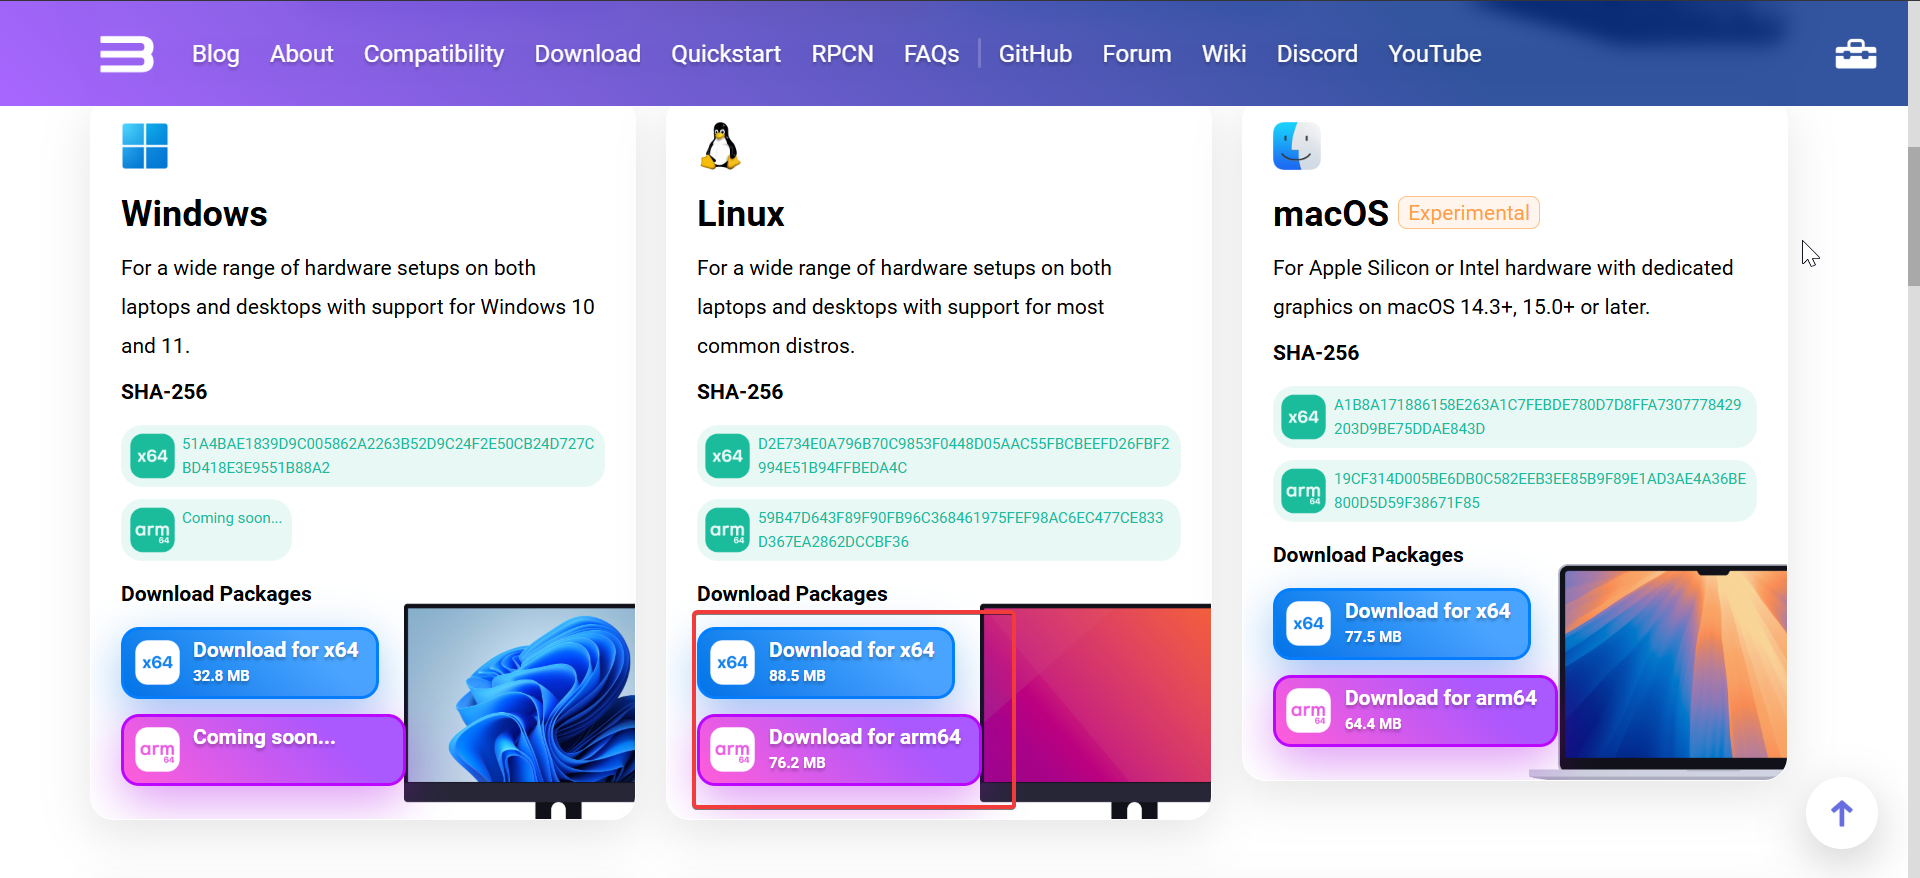Click the MacBook laptop image

click(1660, 672)
